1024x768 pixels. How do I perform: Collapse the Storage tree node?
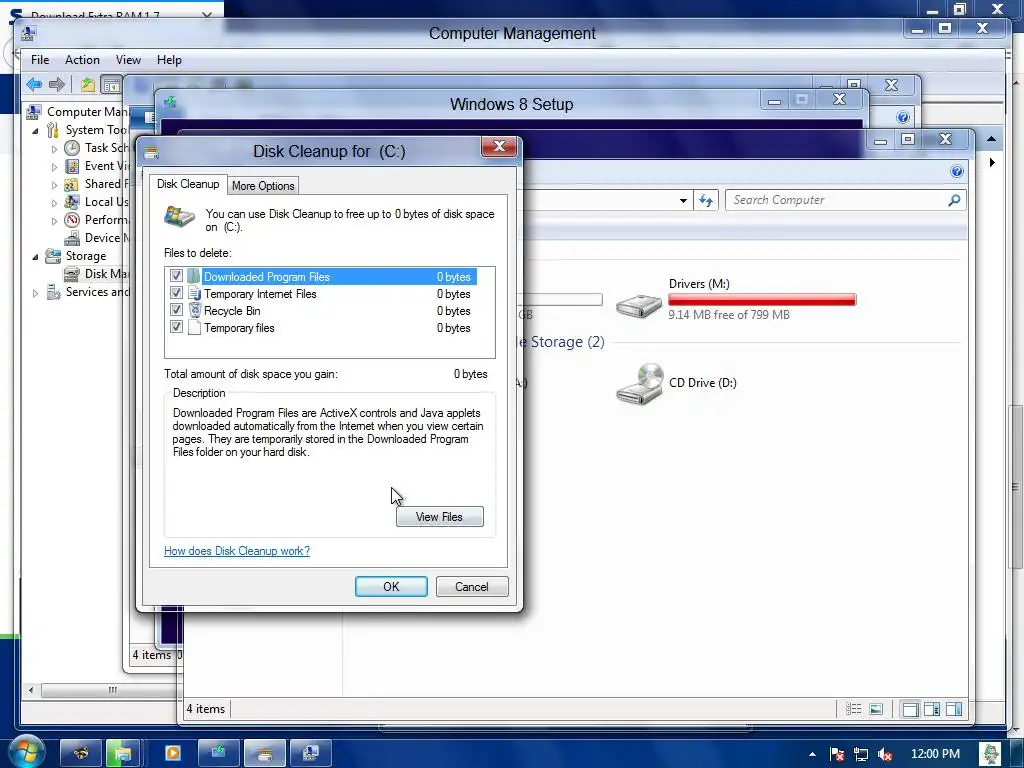(35, 257)
